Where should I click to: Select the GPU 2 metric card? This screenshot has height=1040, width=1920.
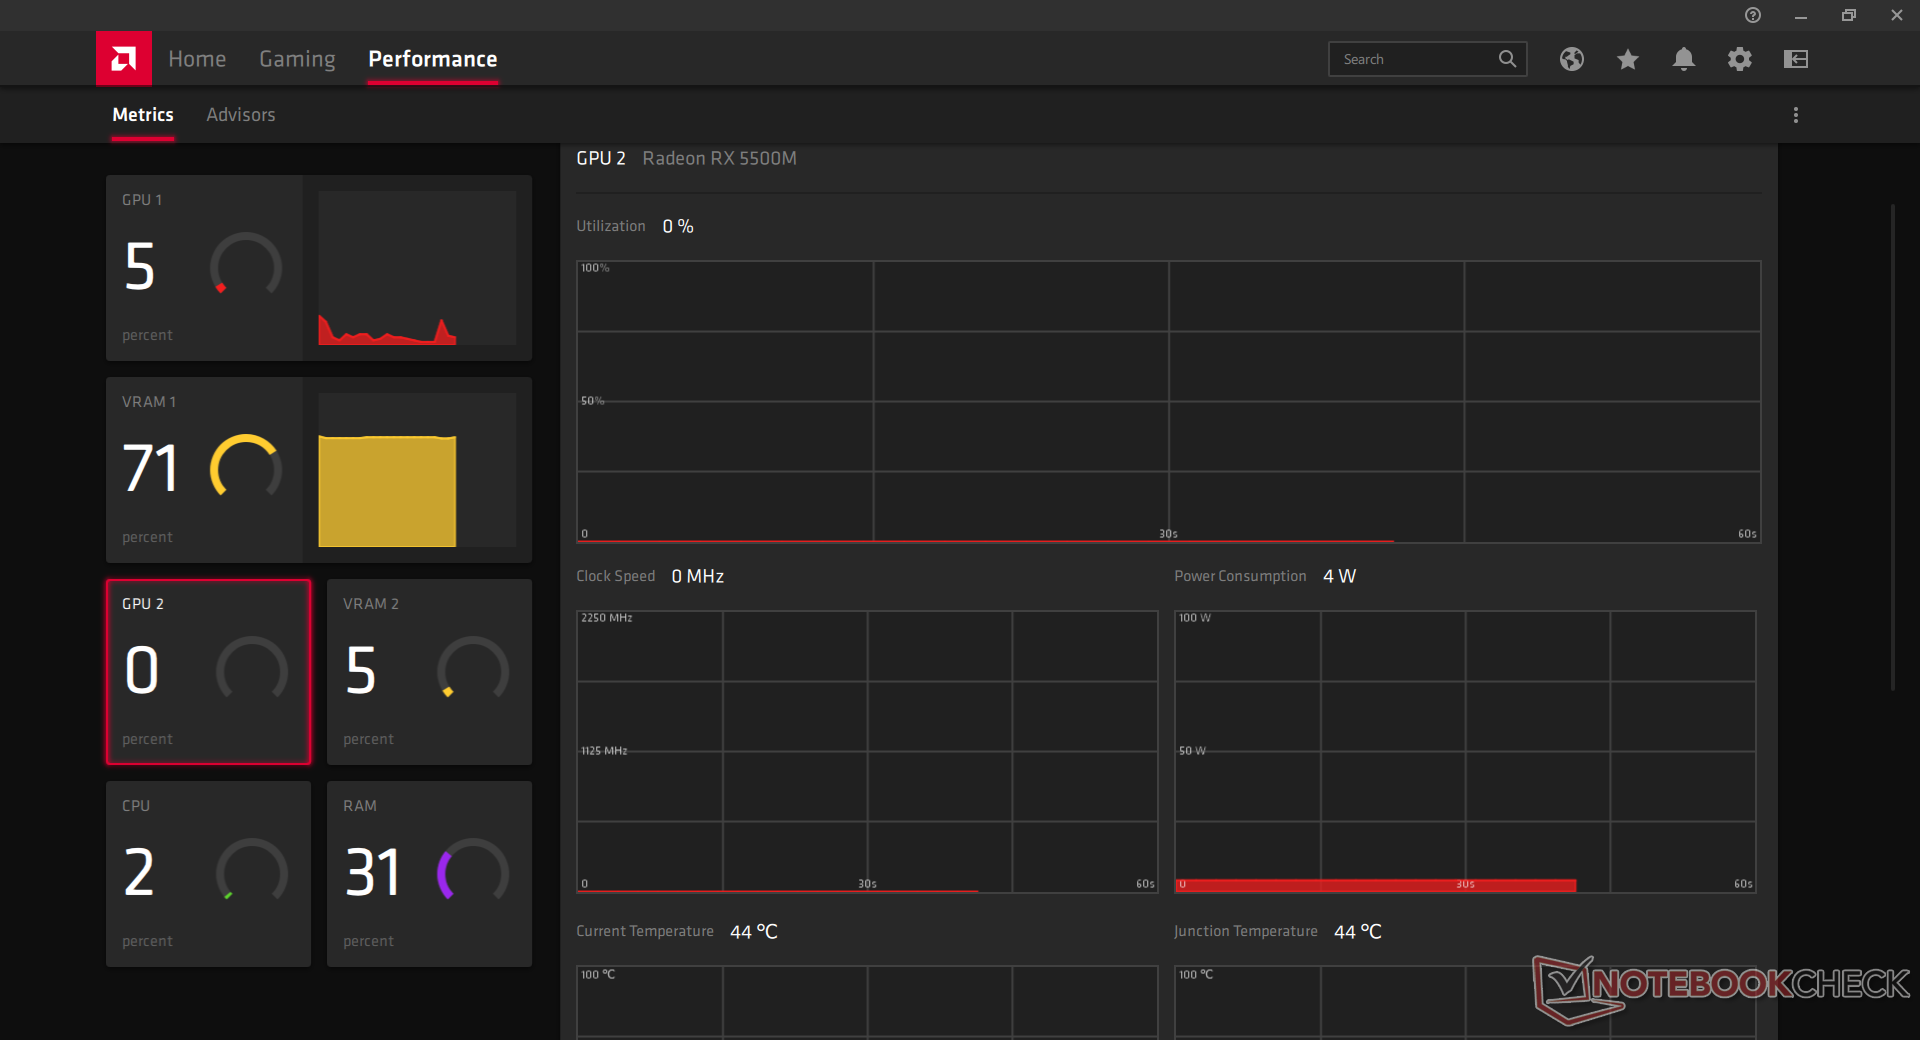(209, 672)
